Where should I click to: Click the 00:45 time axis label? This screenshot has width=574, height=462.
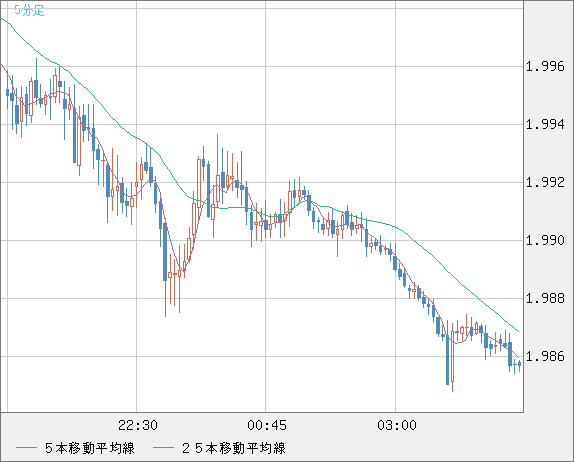267,425
